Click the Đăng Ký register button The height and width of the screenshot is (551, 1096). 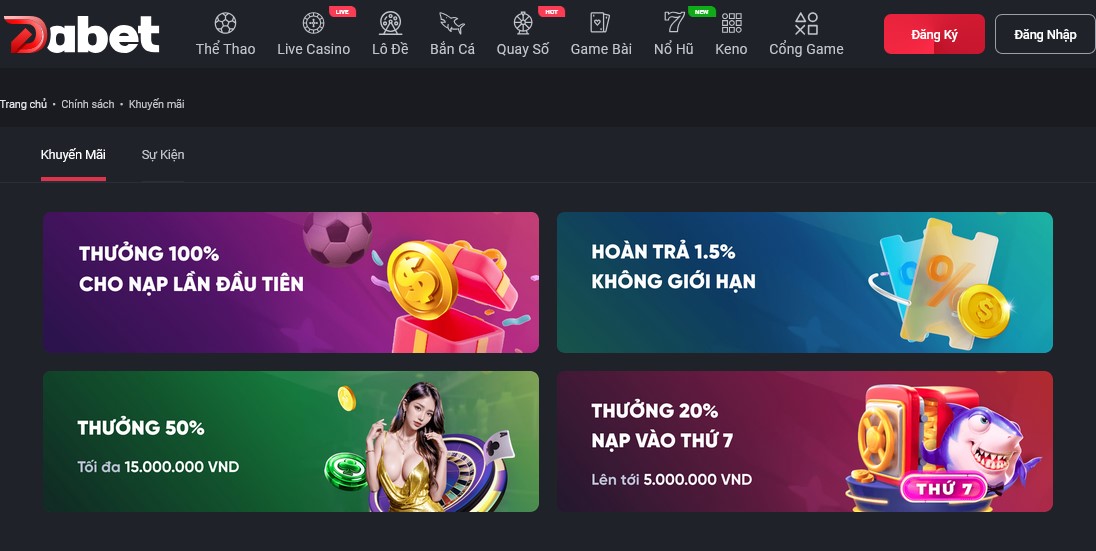click(934, 34)
